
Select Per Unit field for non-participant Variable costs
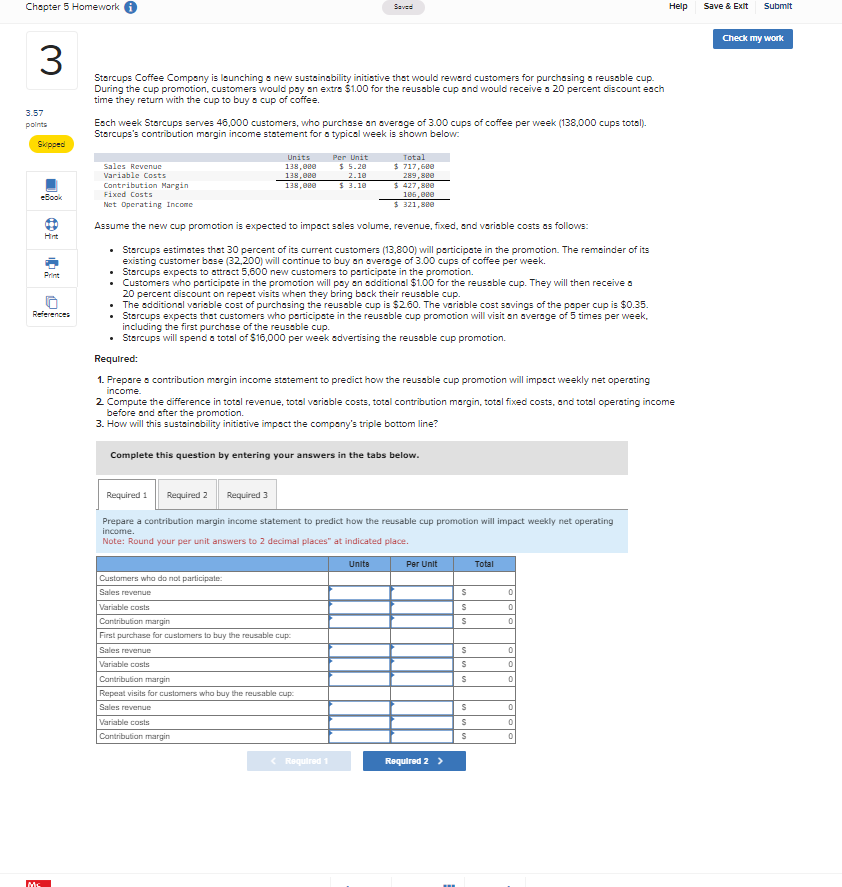[x=422, y=607]
